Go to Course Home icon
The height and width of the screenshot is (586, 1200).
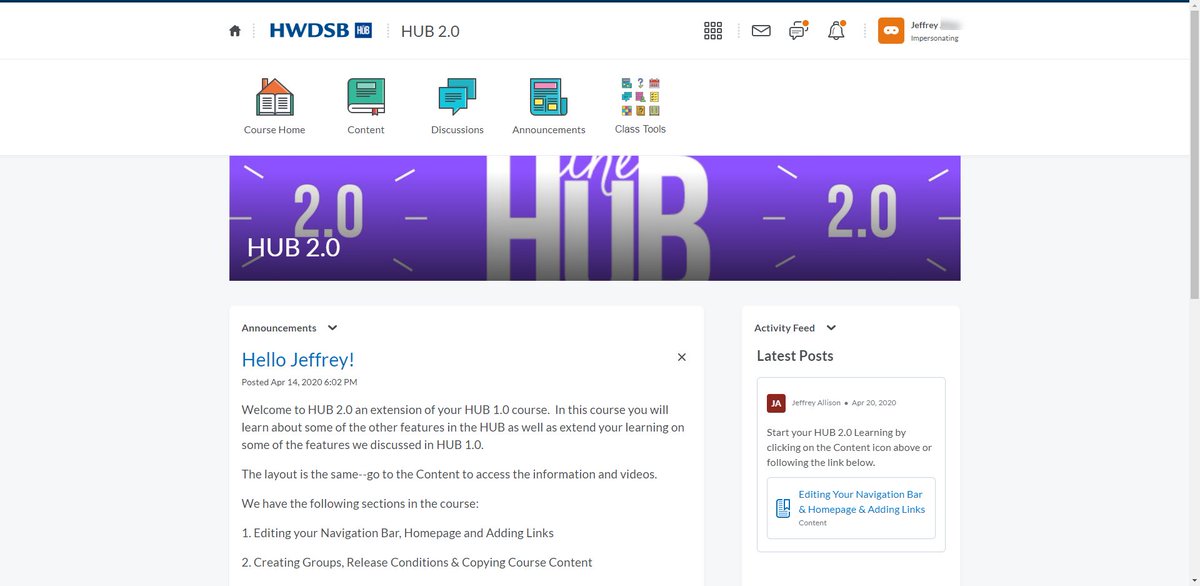pos(275,97)
